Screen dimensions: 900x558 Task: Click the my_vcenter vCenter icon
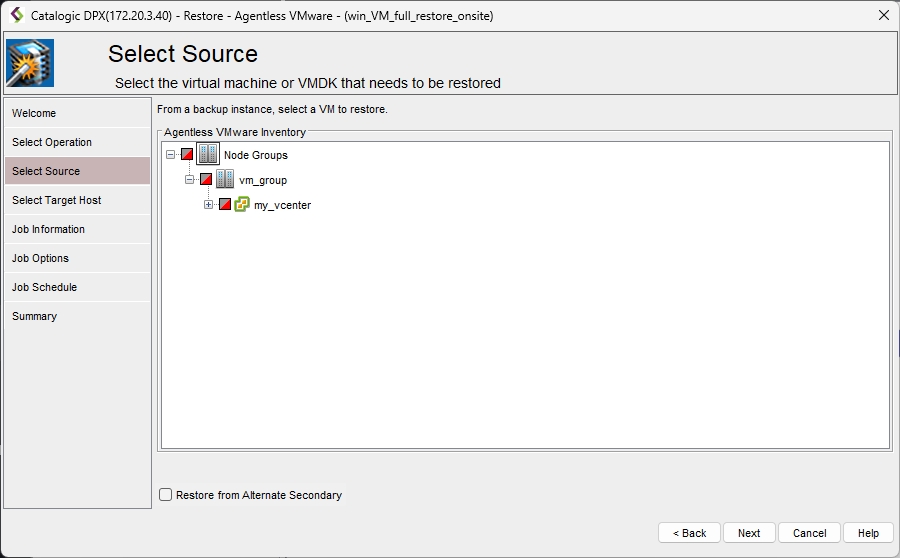pyautogui.click(x=242, y=205)
